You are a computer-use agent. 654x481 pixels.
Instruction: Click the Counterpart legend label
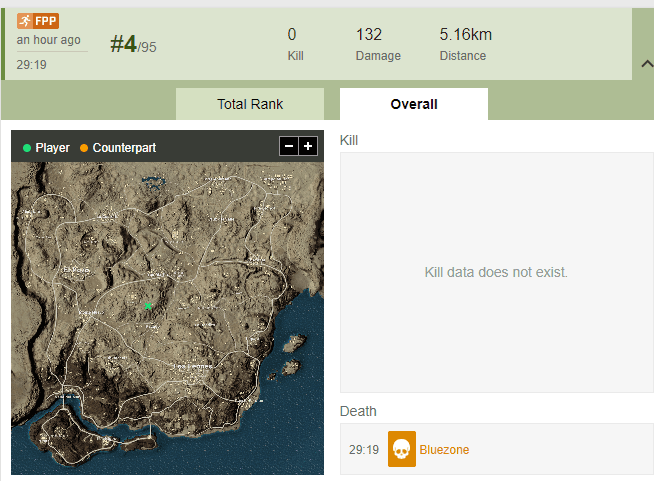[x=124, y=148]
